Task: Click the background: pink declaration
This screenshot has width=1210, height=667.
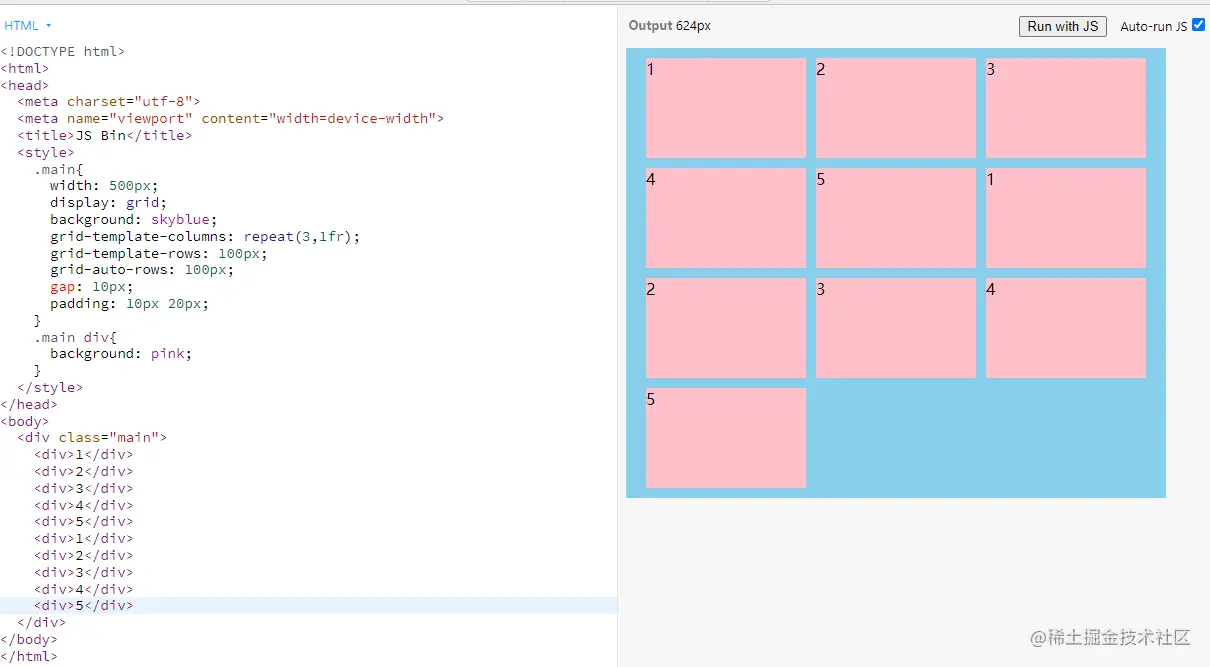Action: [x=121, y=353]
